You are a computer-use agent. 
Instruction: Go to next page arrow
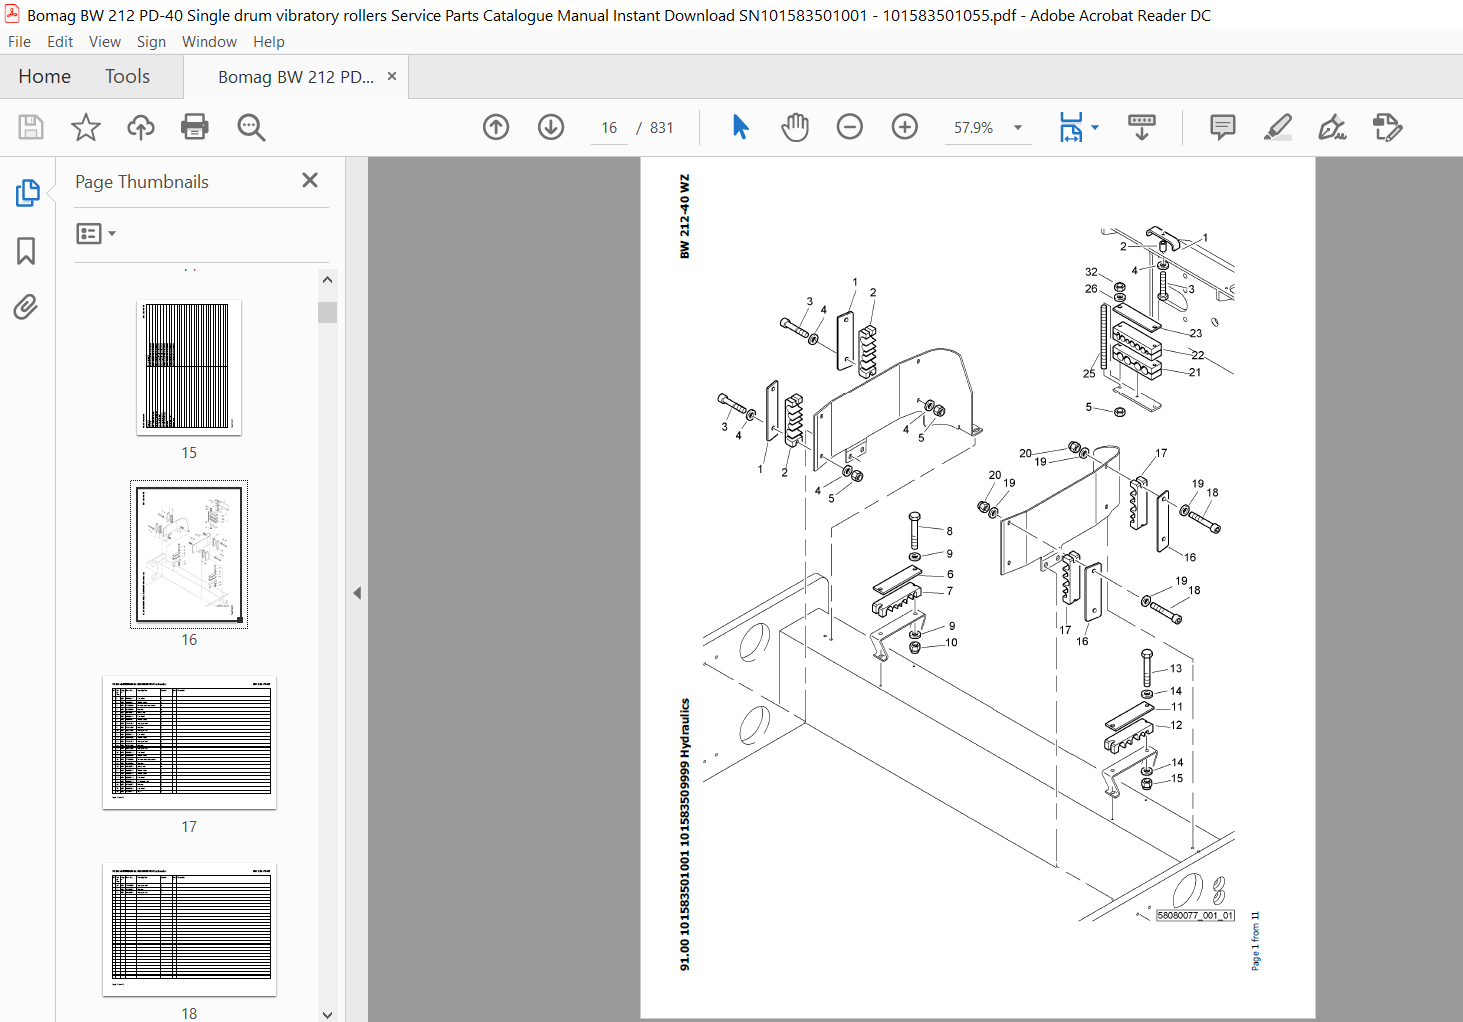551,127
